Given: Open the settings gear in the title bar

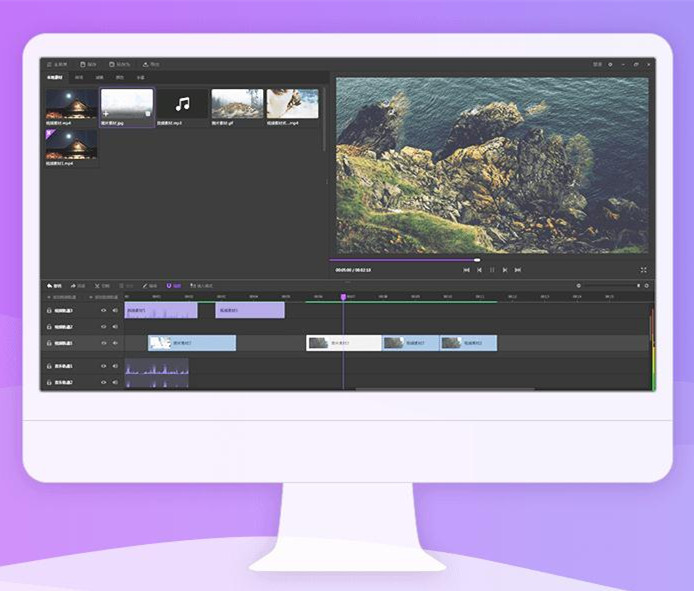Looking at the screenshot, I should (610, 65).
